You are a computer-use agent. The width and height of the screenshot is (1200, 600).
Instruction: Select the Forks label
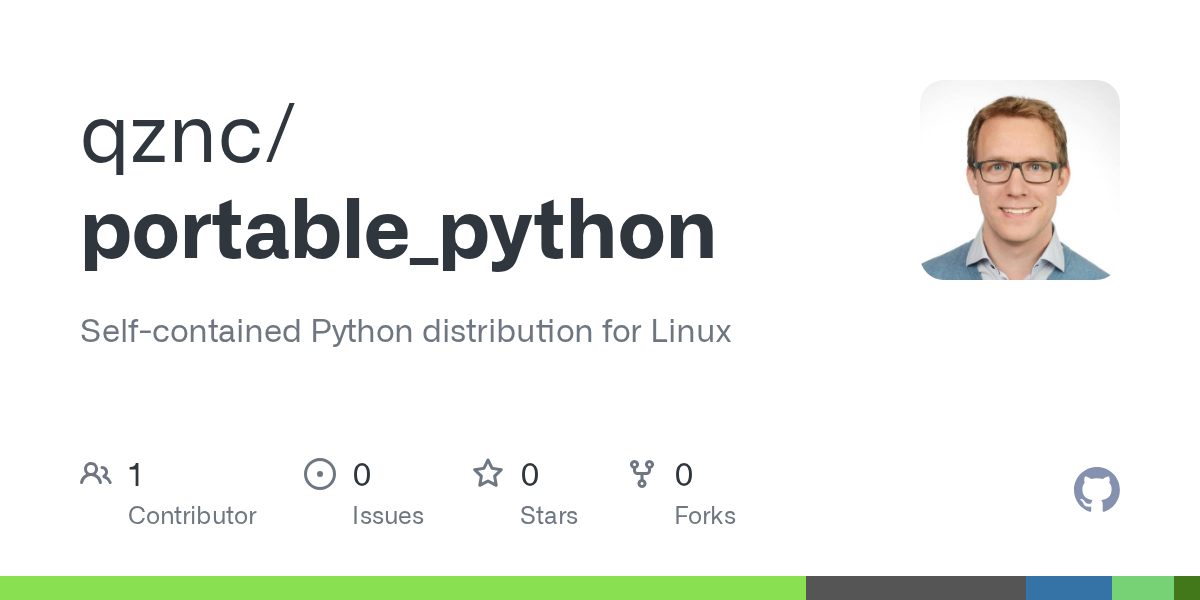[x=705, y=516]
